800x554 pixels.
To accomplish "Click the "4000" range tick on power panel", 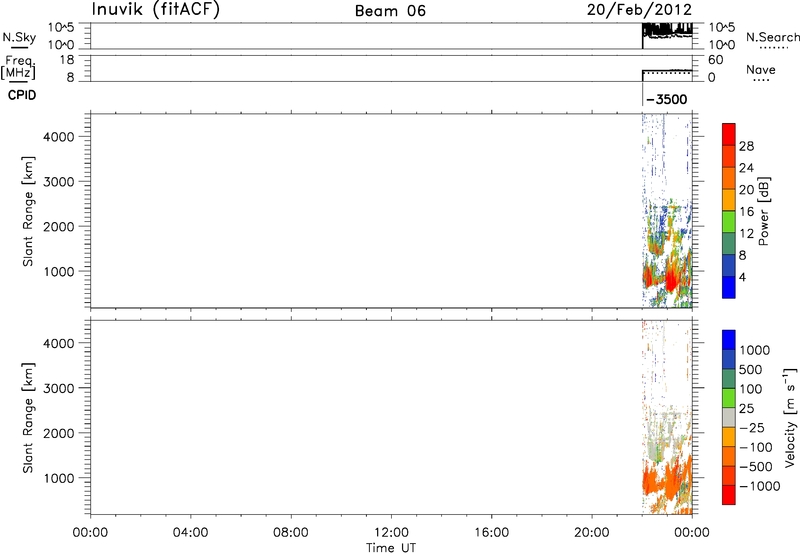I will point(59,137).
